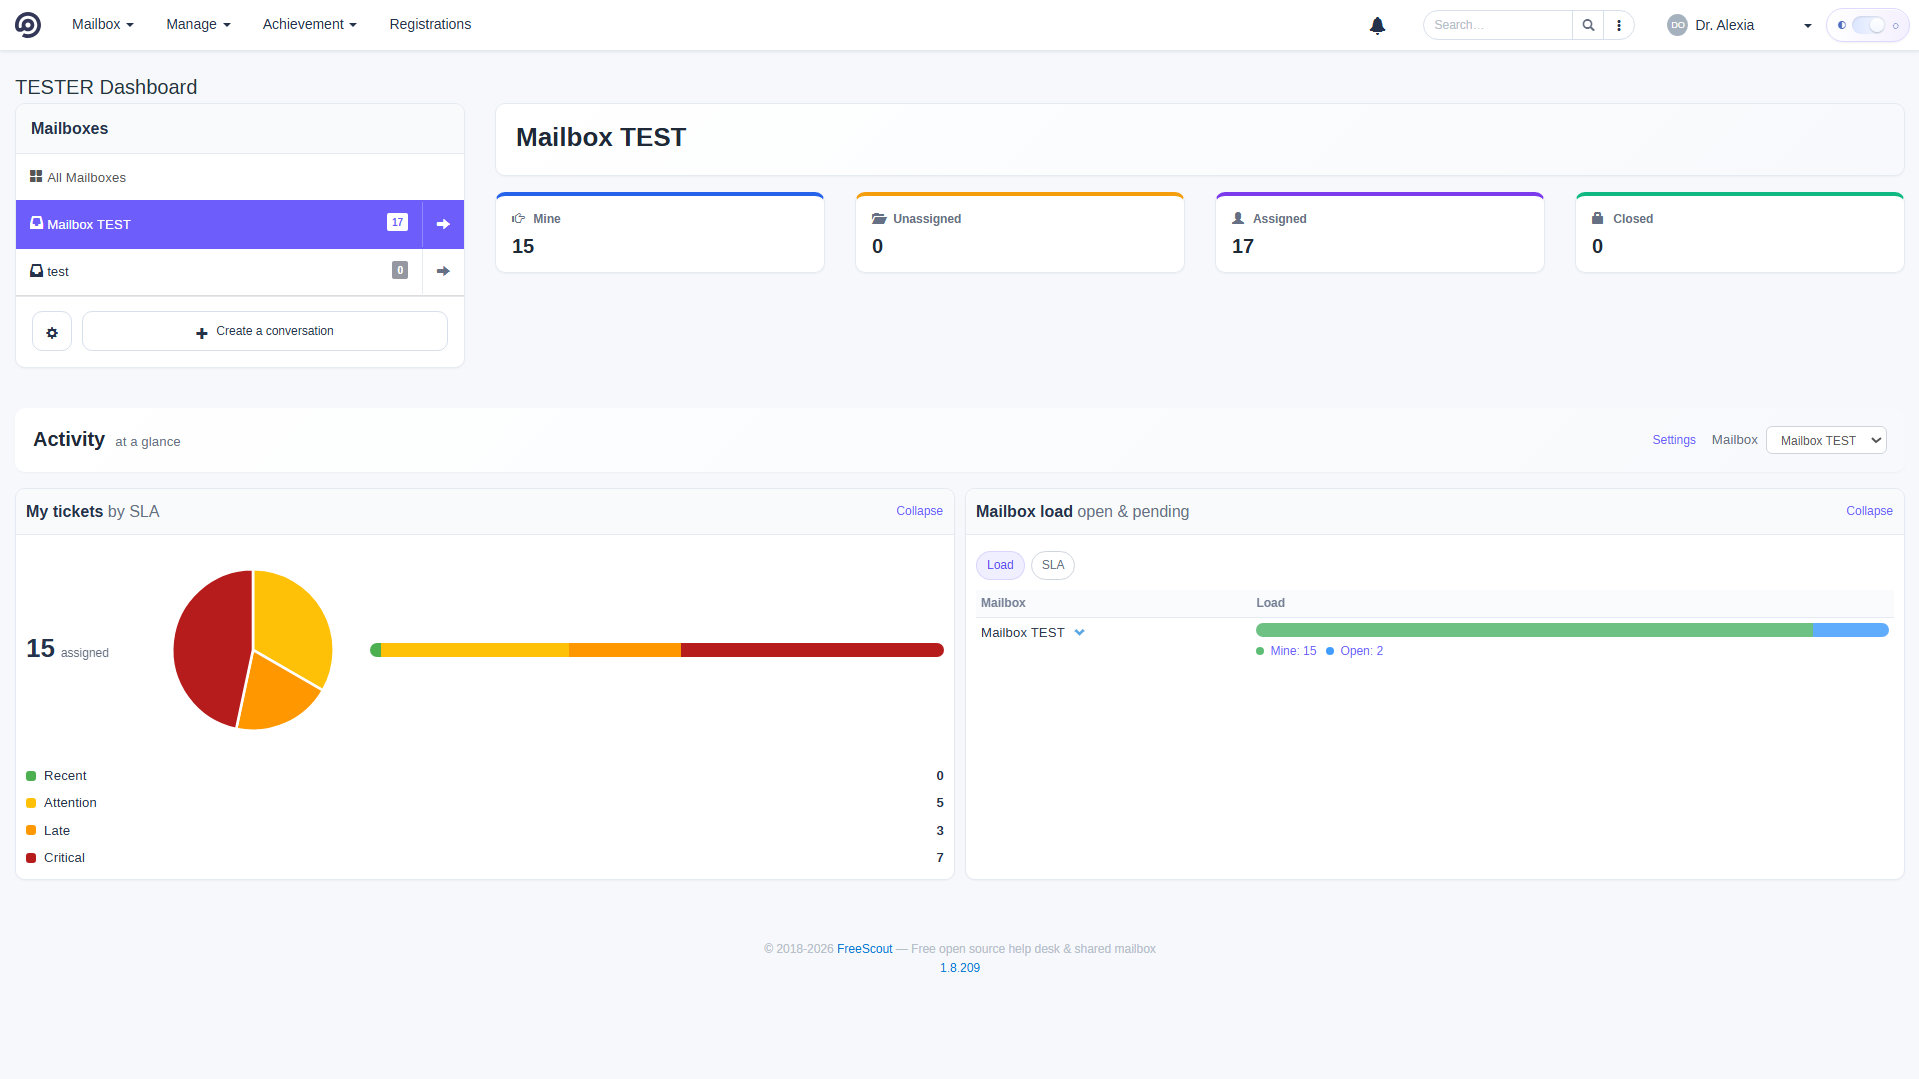
Task: Click green Recent legend swatch
Action: [x=31, y=776]
